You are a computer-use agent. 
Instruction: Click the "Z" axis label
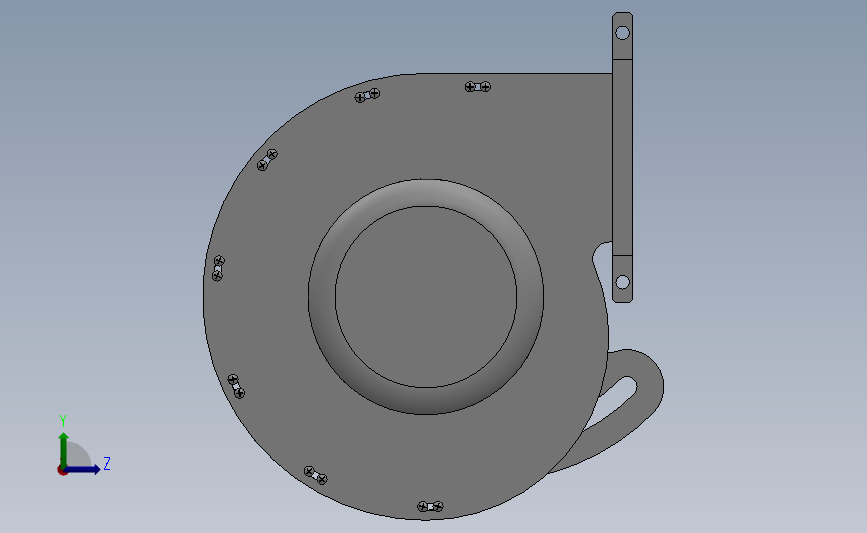[x=107, y=463]
